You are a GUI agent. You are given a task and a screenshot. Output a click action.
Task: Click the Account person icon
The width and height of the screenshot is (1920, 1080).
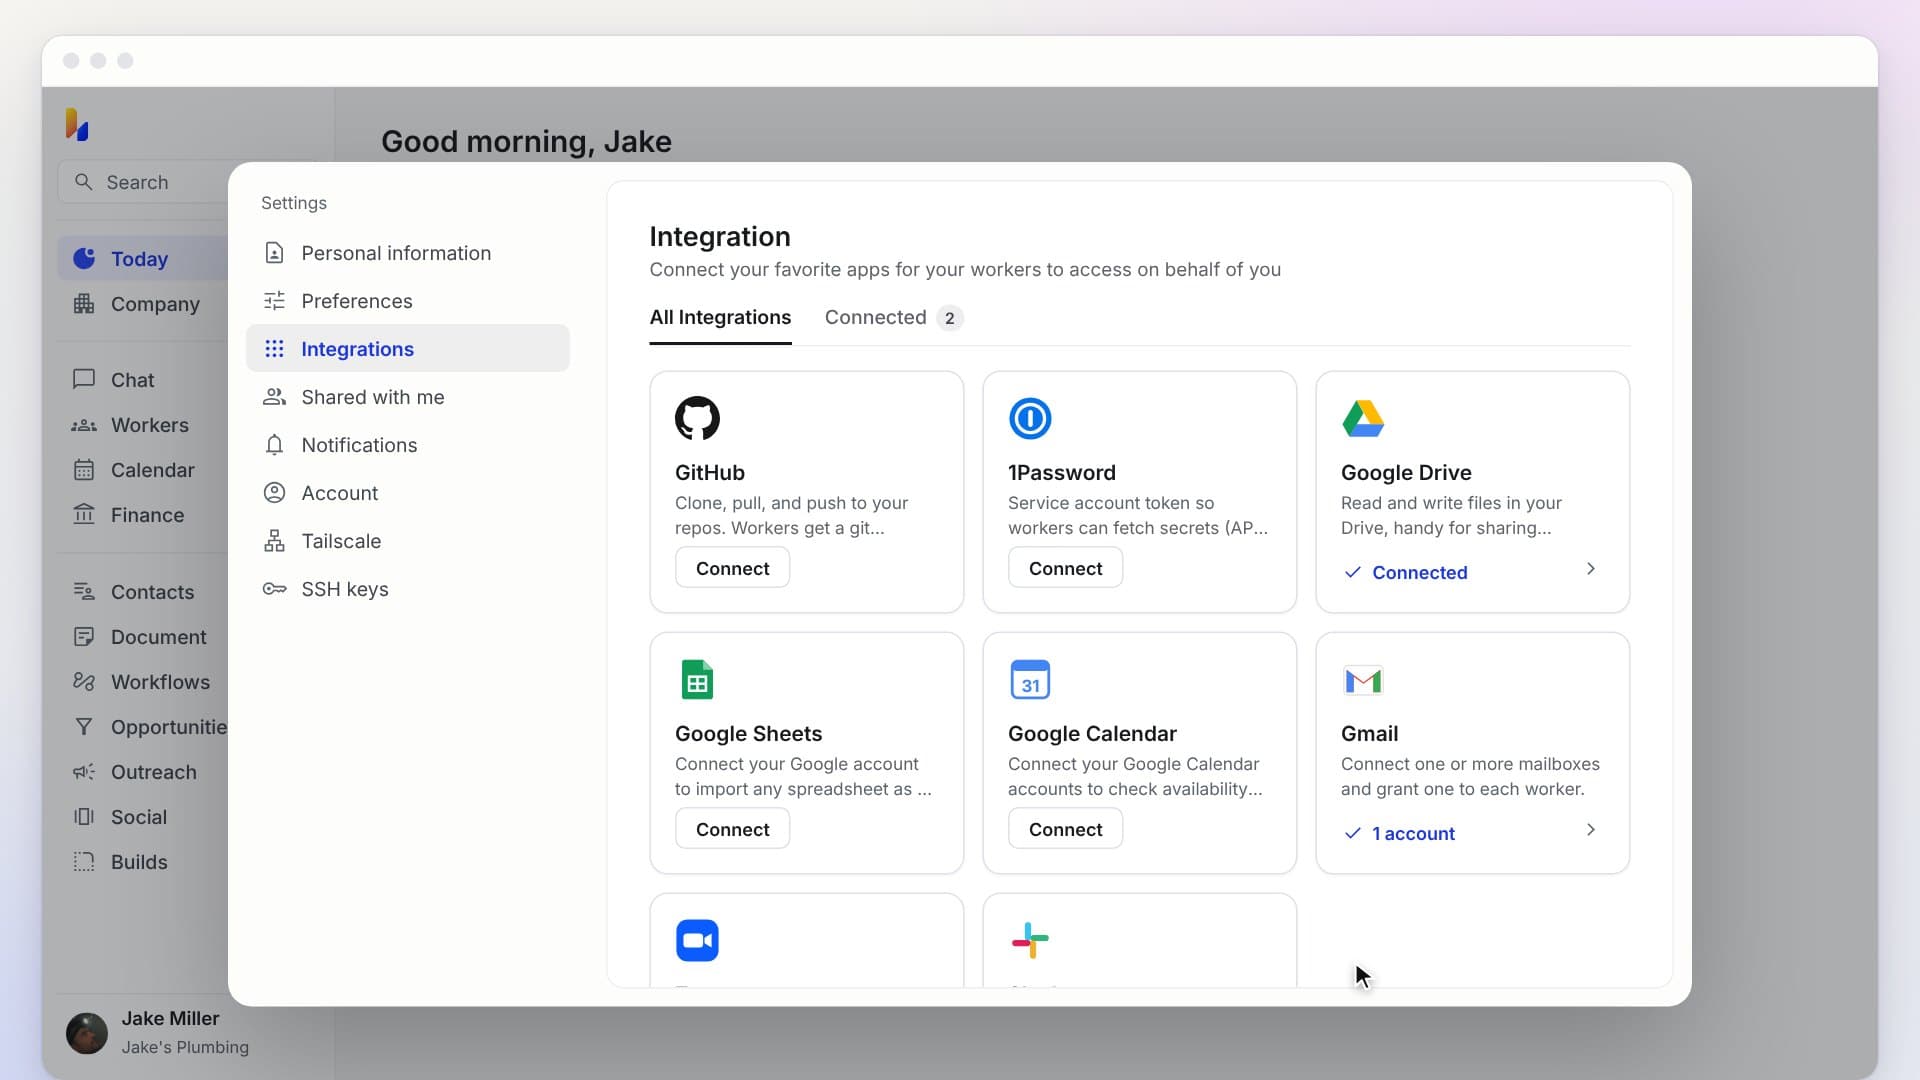click(274, 492)
